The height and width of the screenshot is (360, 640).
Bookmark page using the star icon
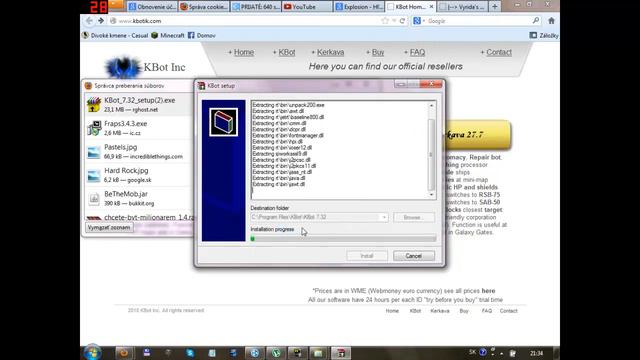click(385, 21)
